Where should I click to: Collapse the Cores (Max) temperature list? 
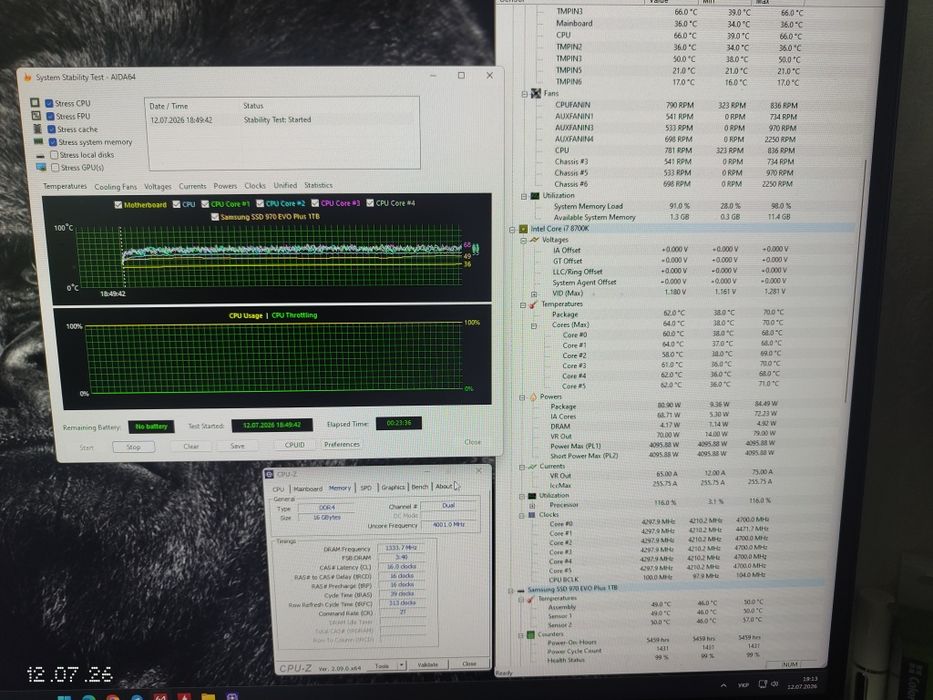tap(534, 326)
